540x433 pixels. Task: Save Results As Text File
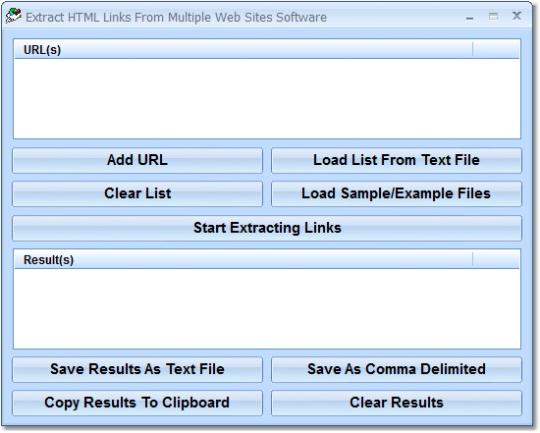coord(137,369)
